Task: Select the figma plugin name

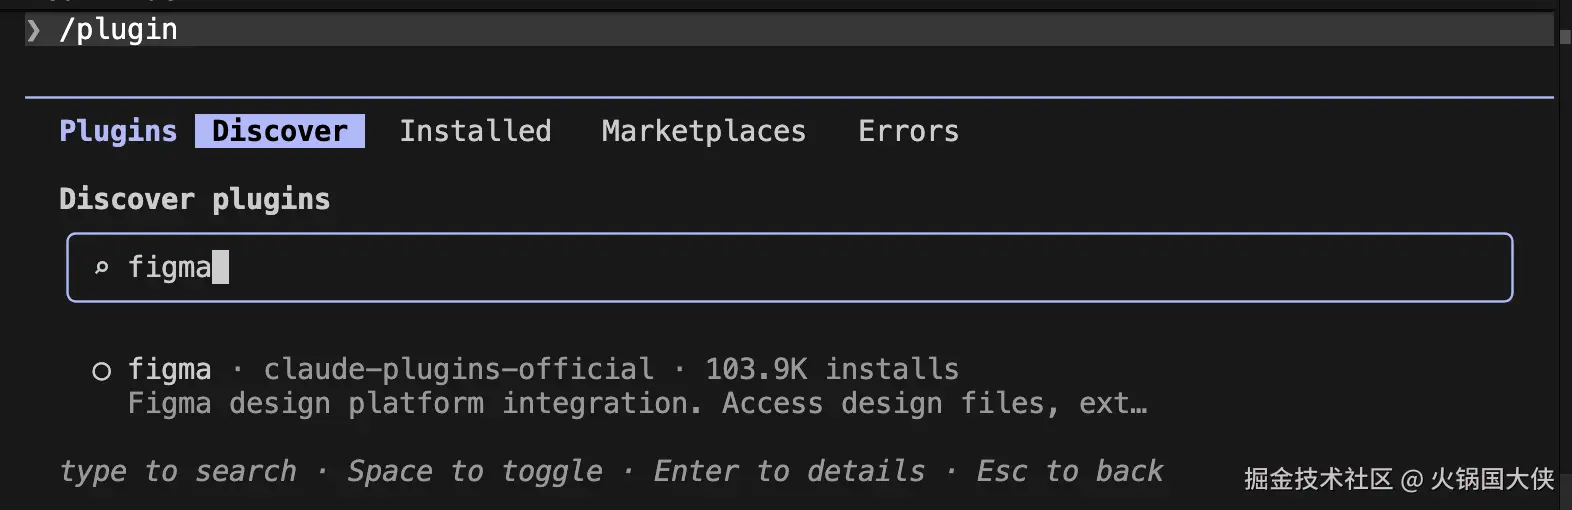Action: click(x=169, y=370)
